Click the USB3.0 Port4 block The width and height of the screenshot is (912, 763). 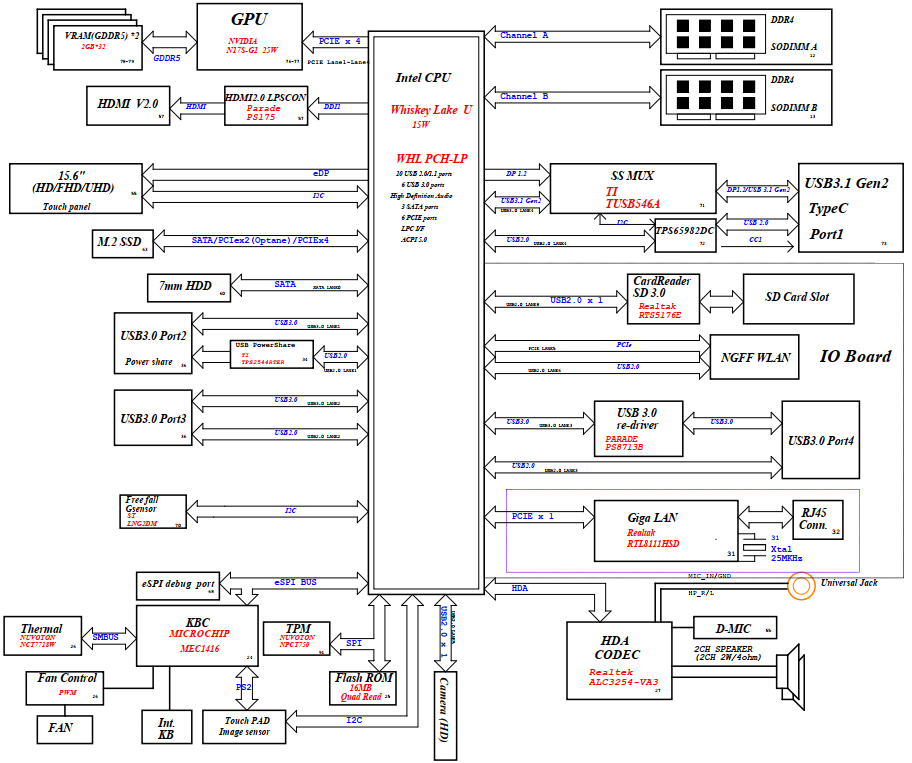pyautogui.click(x=821, y=440)
